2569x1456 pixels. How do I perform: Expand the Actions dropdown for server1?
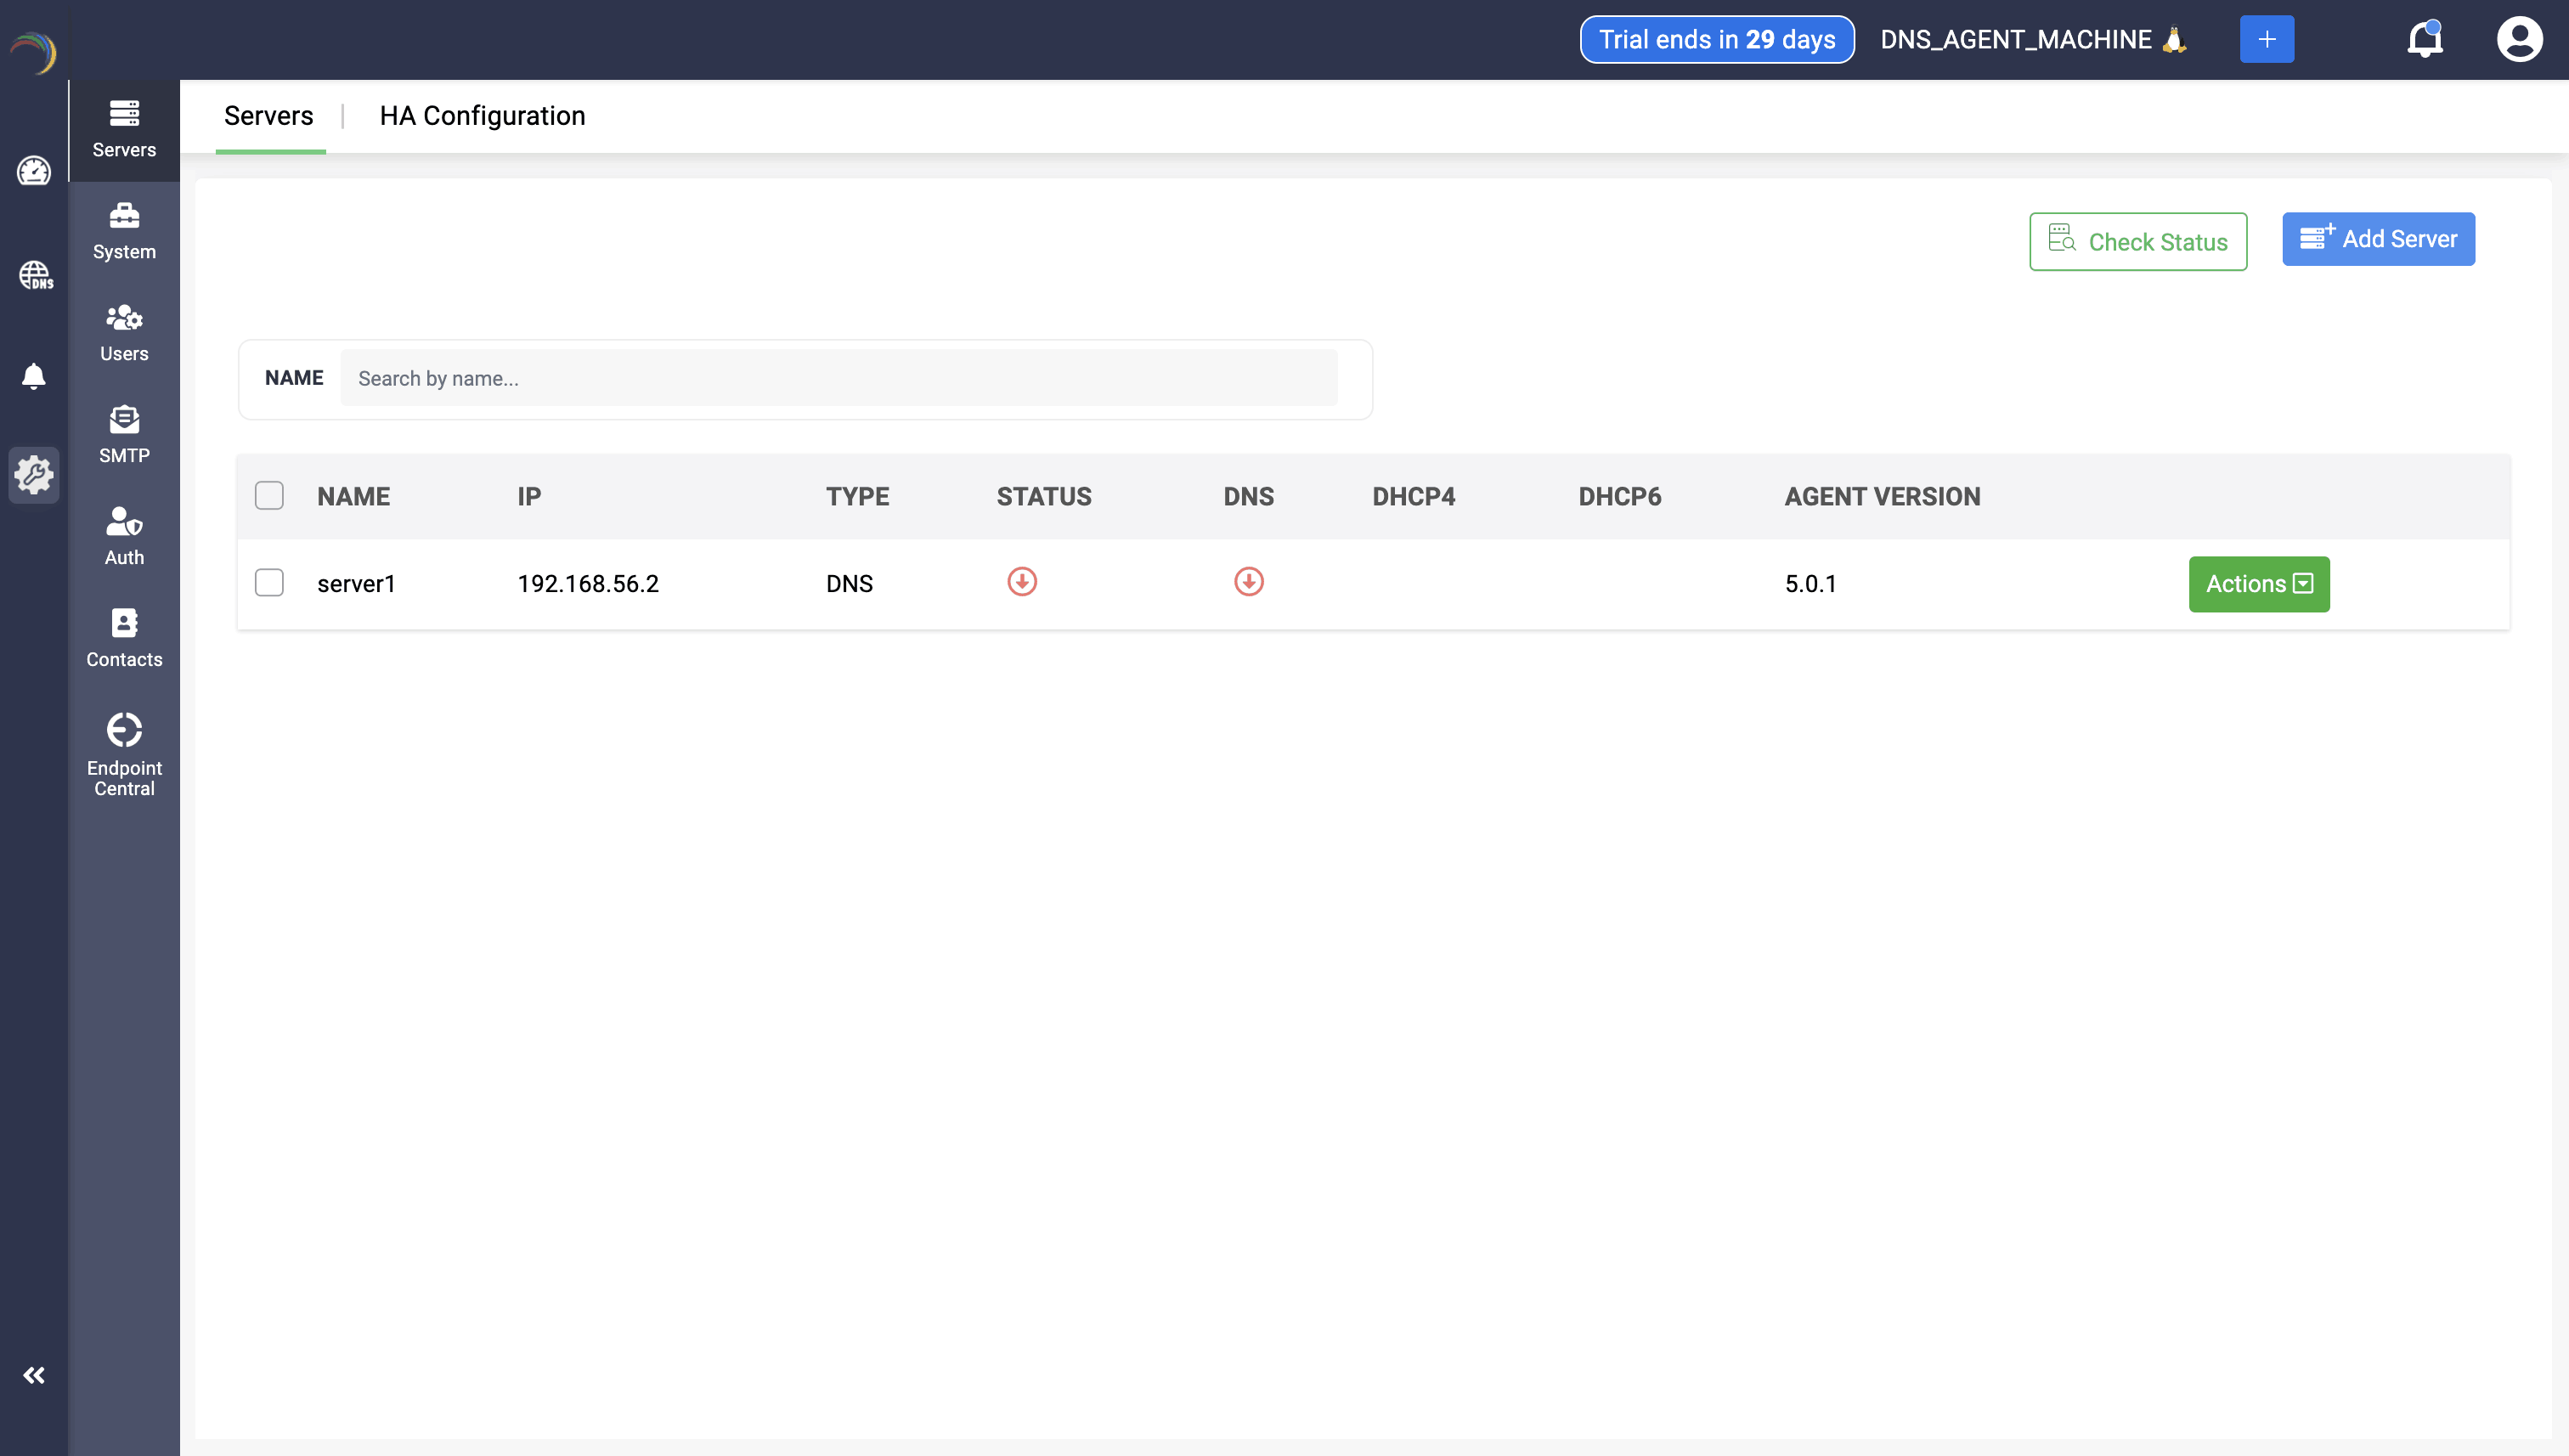(x=2258, y=584)
